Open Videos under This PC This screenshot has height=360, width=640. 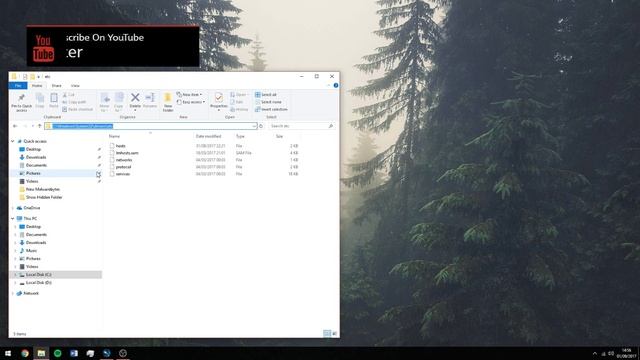pos(32,267)
